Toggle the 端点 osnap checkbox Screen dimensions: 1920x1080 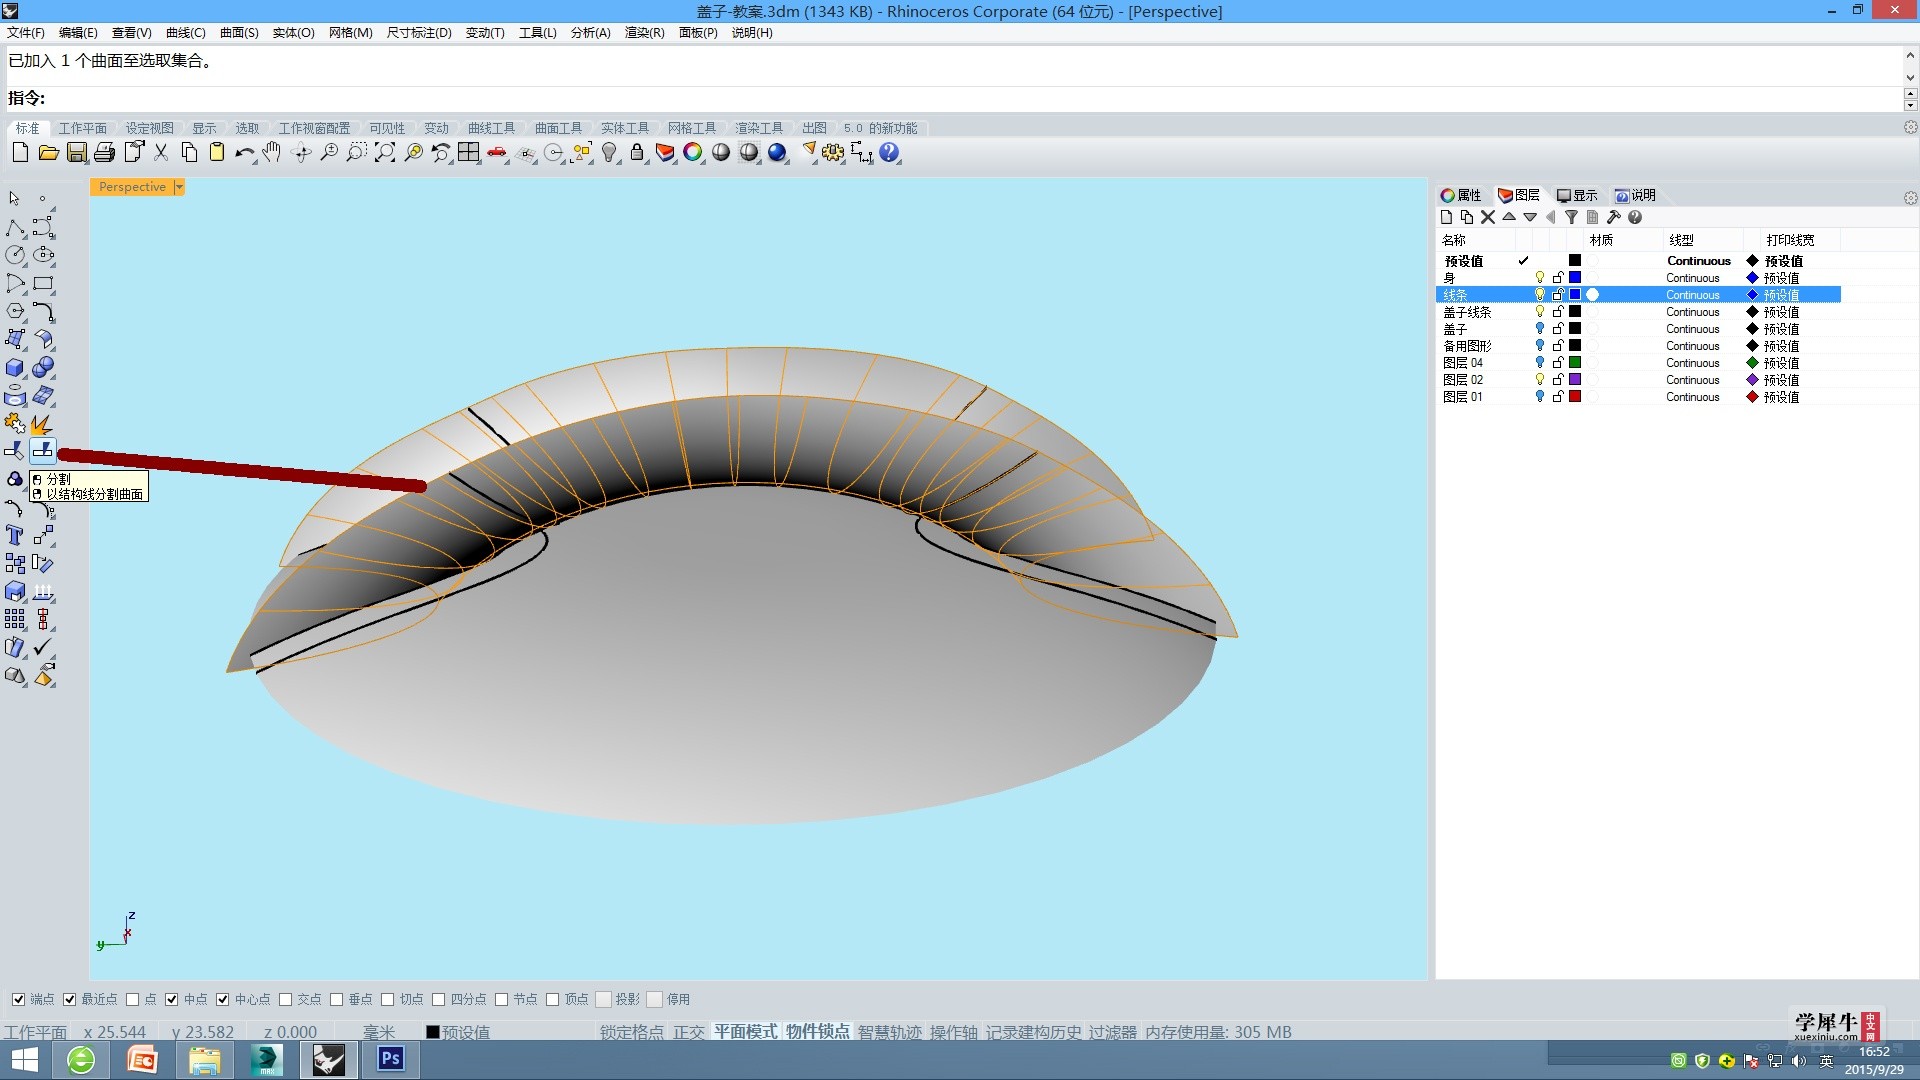click(18, 999)
